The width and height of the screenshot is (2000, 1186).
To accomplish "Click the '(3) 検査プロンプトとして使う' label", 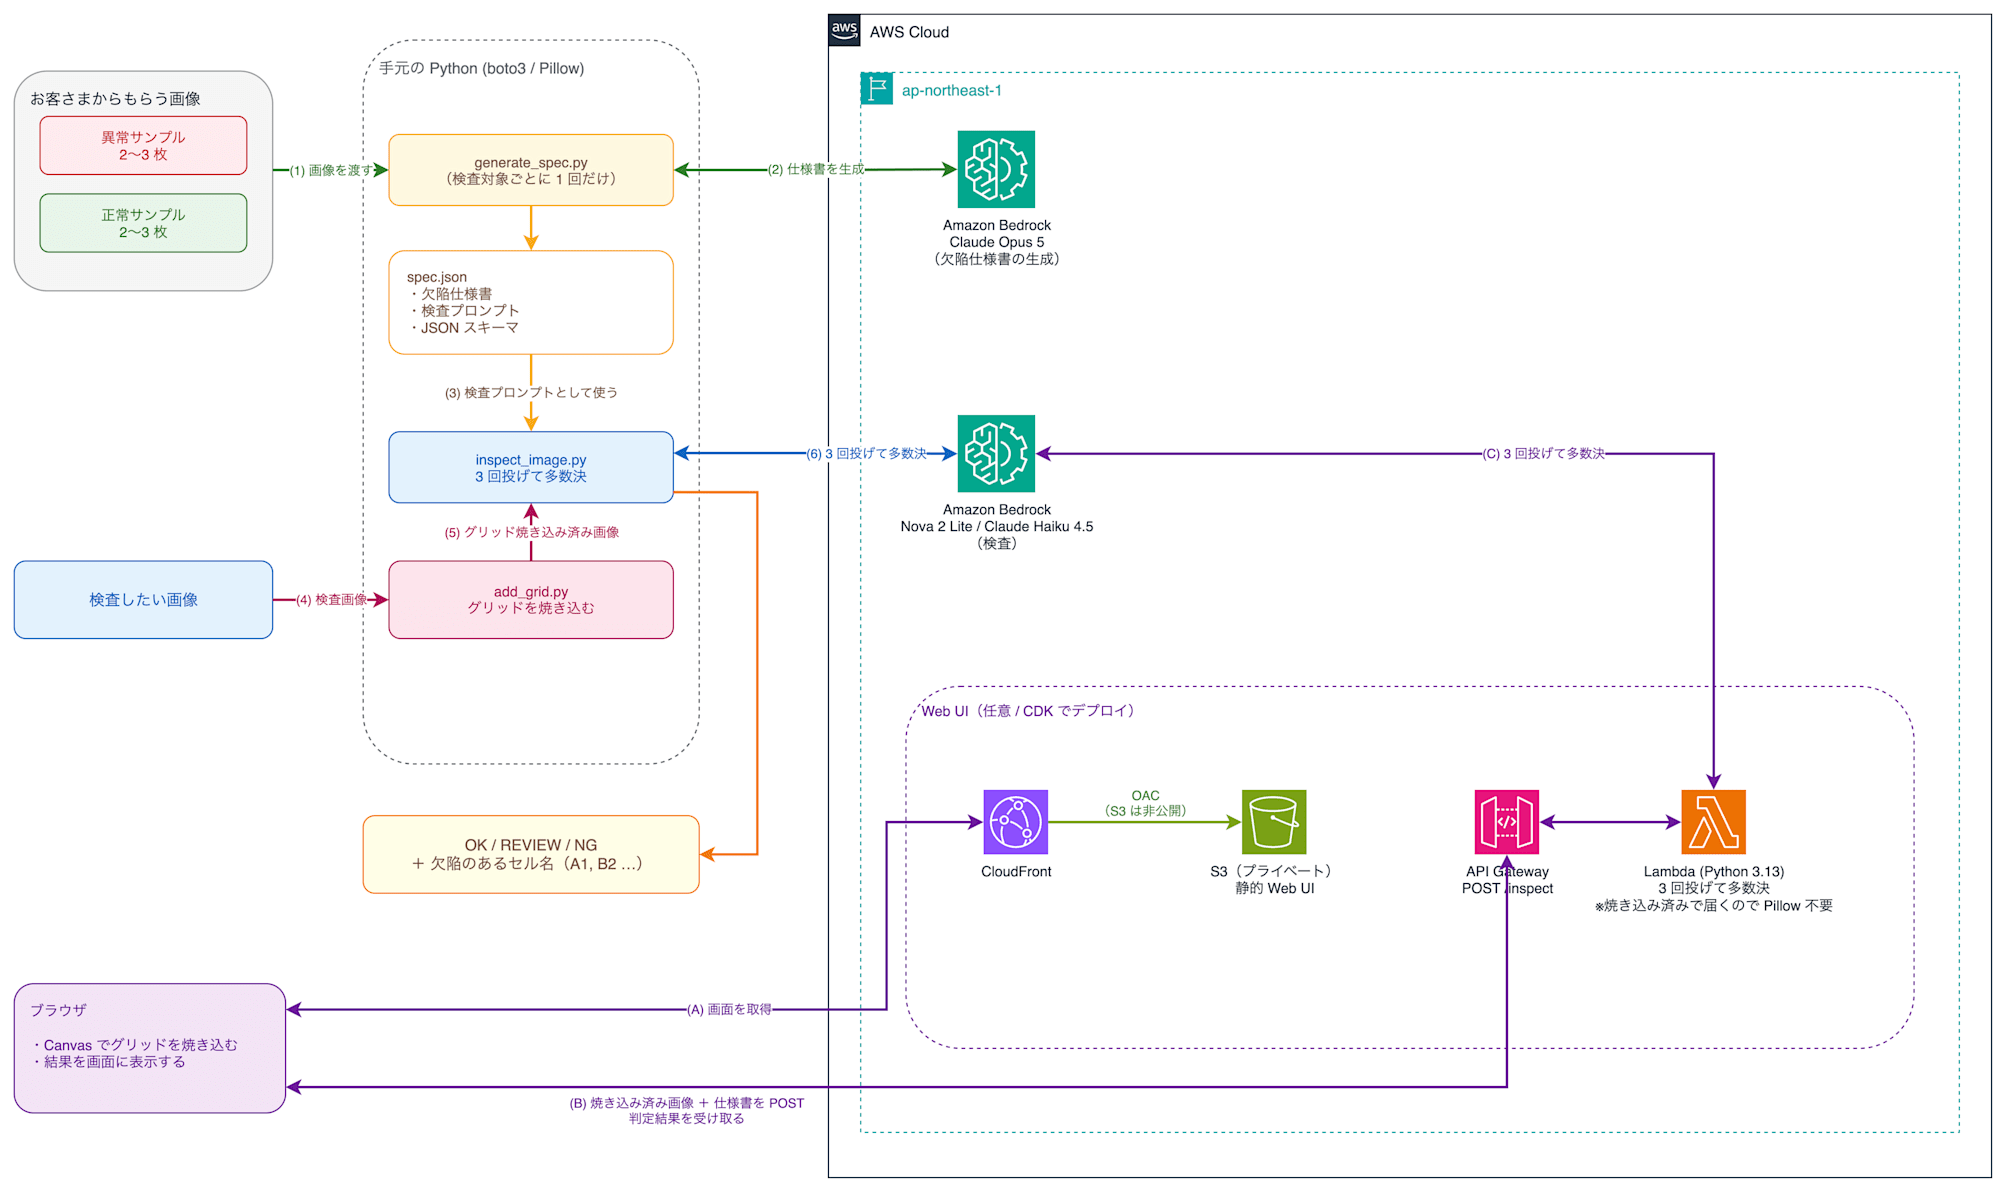I will point(531,393).
